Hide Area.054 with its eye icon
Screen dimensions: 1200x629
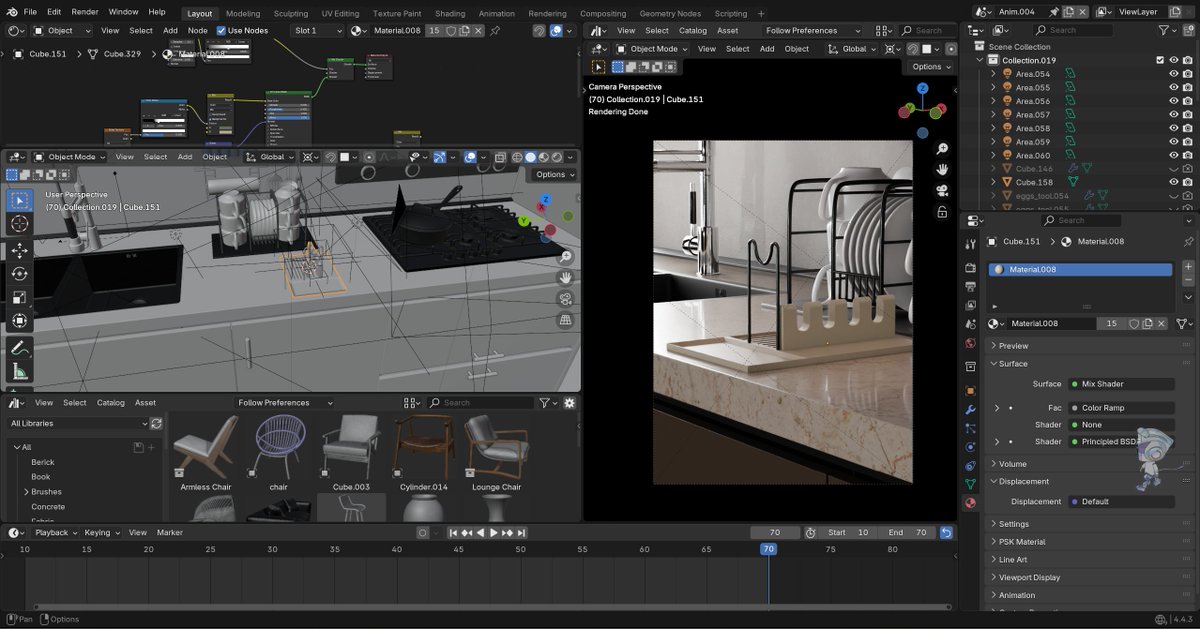click(x=1173, y=74)
